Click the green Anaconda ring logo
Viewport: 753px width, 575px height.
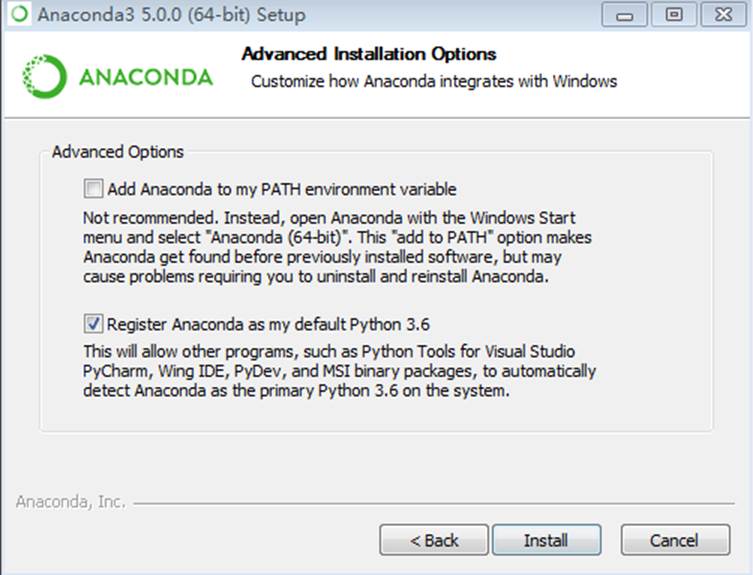point(44,76)
